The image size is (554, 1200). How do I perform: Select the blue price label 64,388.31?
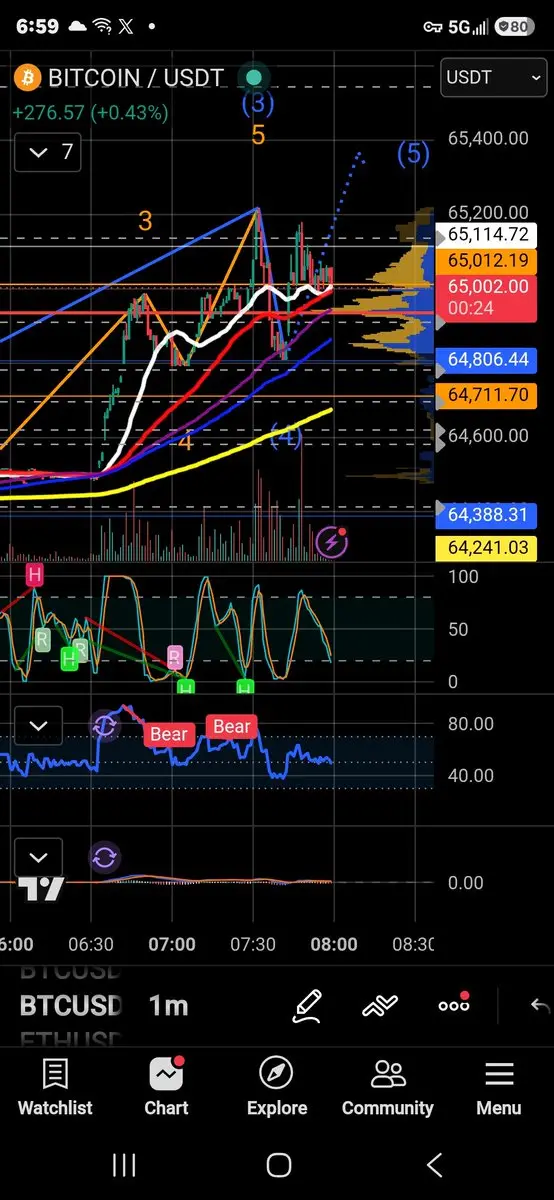[x=488, y=515]
